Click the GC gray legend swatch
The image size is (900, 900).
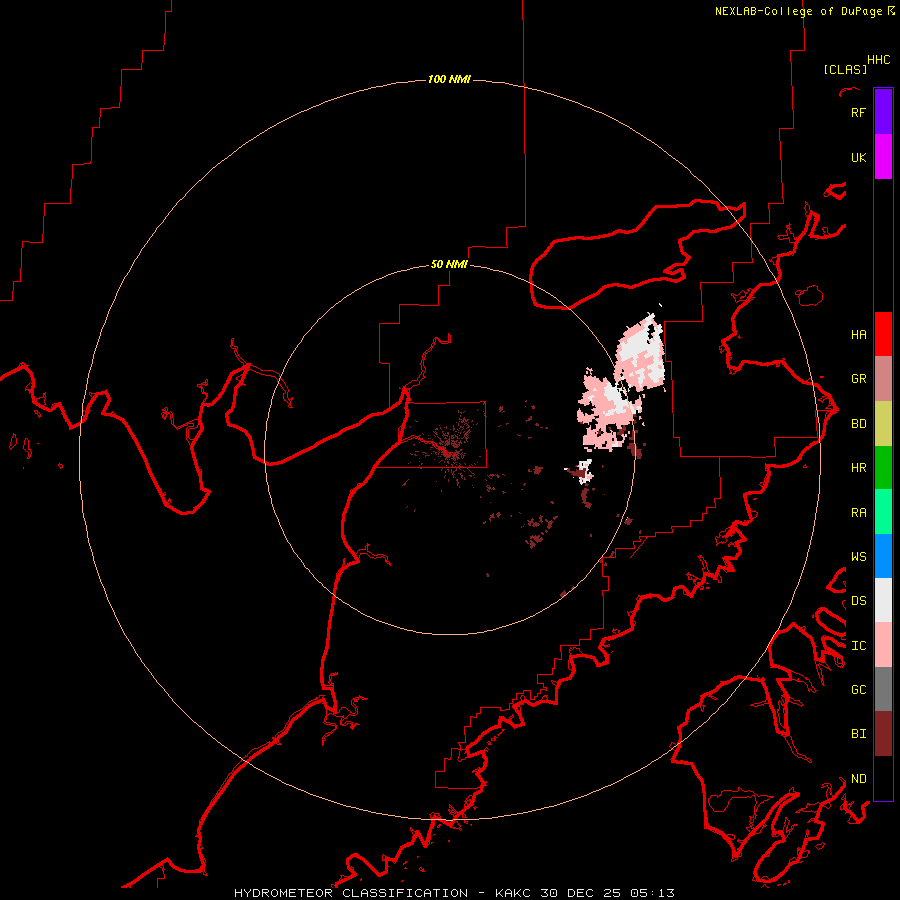click(x=883, y=689)
